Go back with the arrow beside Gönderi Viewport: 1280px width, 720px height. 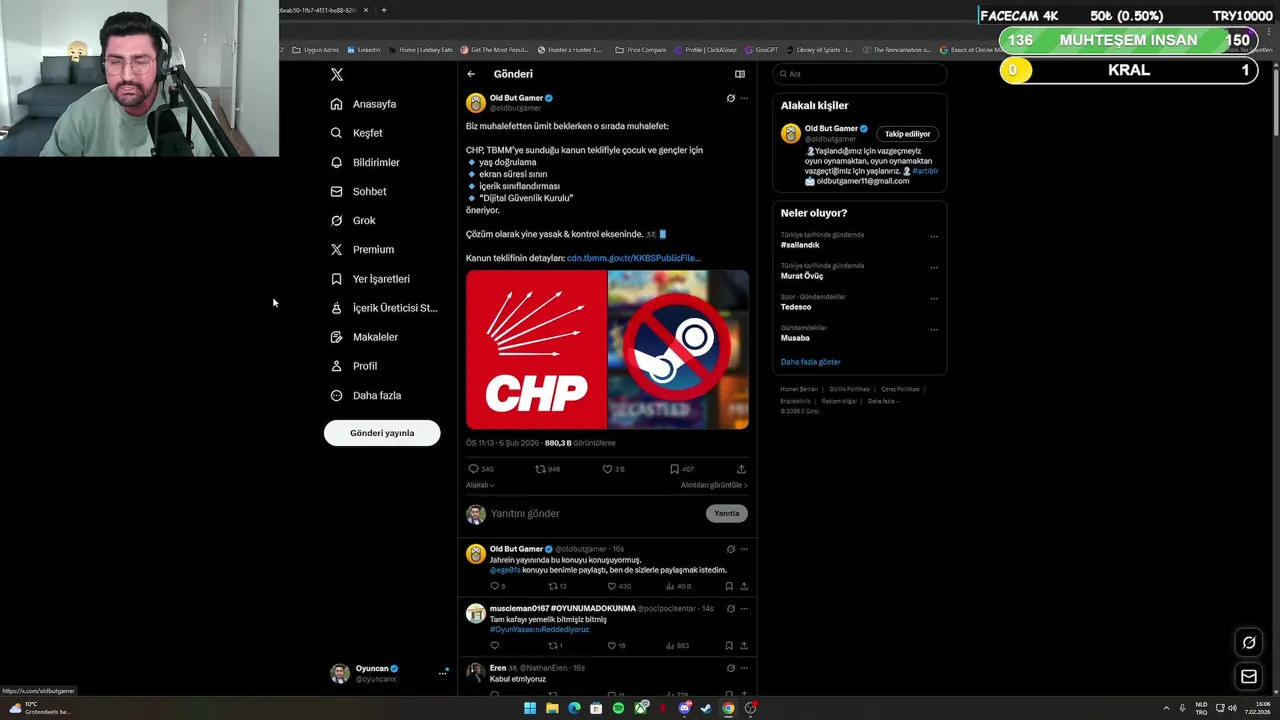[471, 74]
